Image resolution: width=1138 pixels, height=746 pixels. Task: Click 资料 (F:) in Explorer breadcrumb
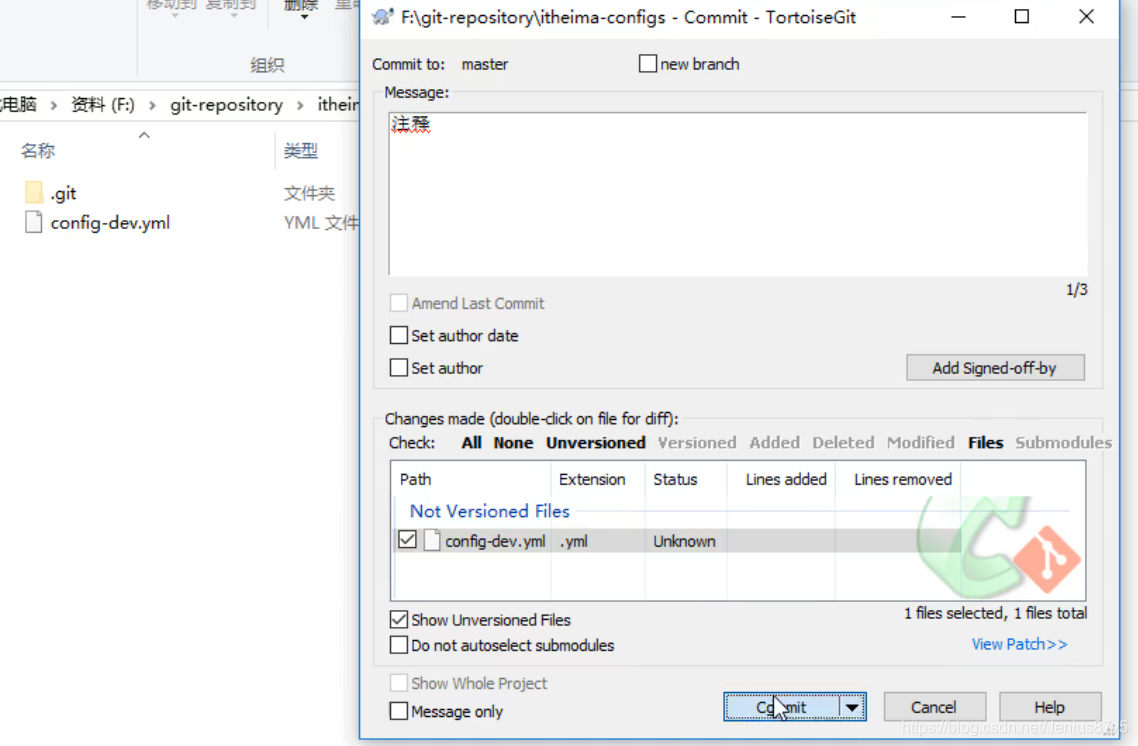coord(102,105)
